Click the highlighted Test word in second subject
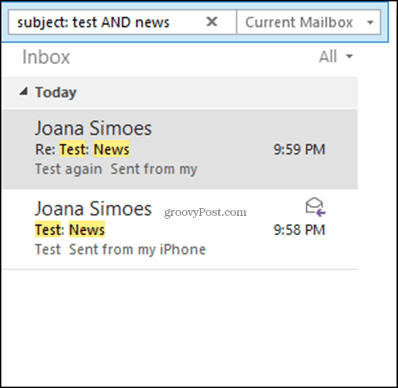 [48, 230]
